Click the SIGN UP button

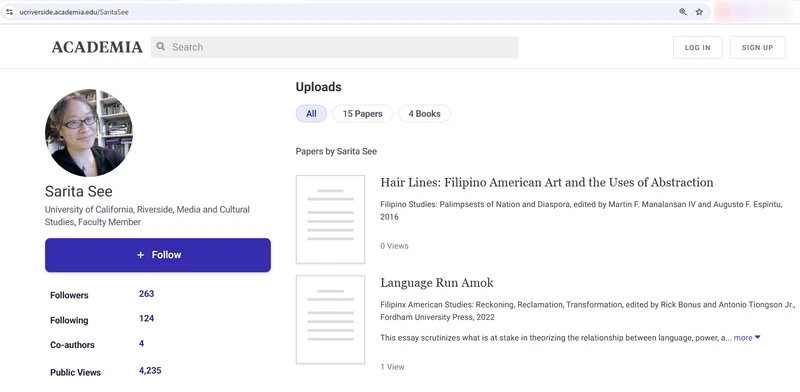[x=758, y=47]
